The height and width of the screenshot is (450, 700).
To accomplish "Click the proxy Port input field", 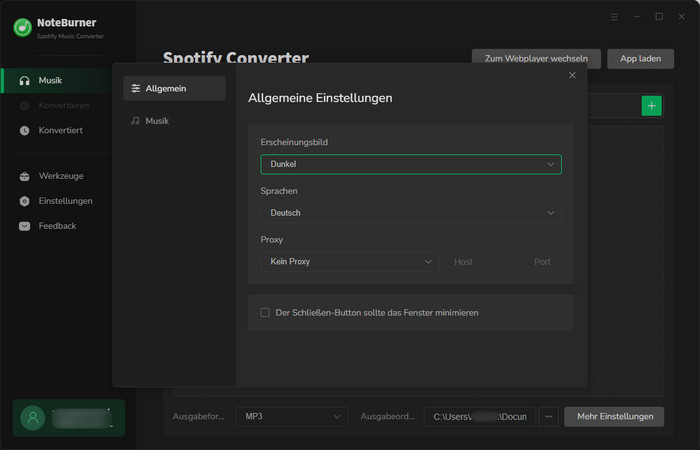I will coord(543,262).
